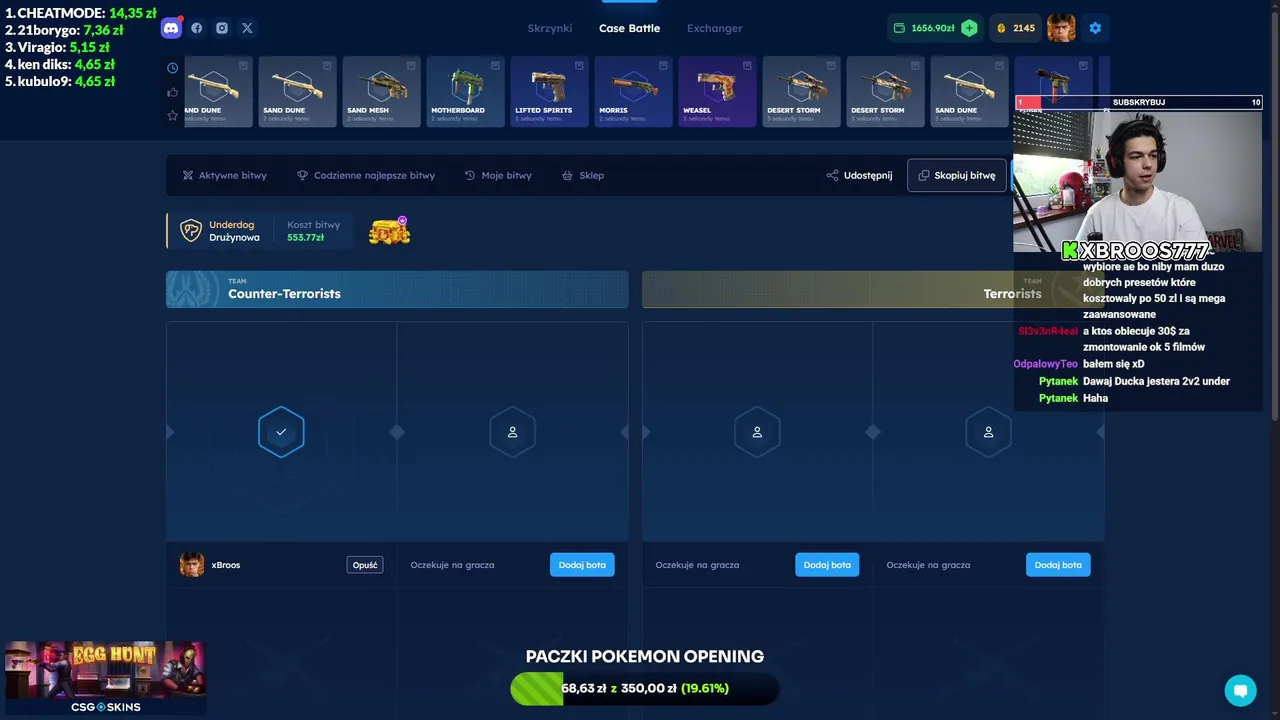Click chat username OdpalowyTeo
This screenshot has width=1280, height=720.
point(1045,364)
